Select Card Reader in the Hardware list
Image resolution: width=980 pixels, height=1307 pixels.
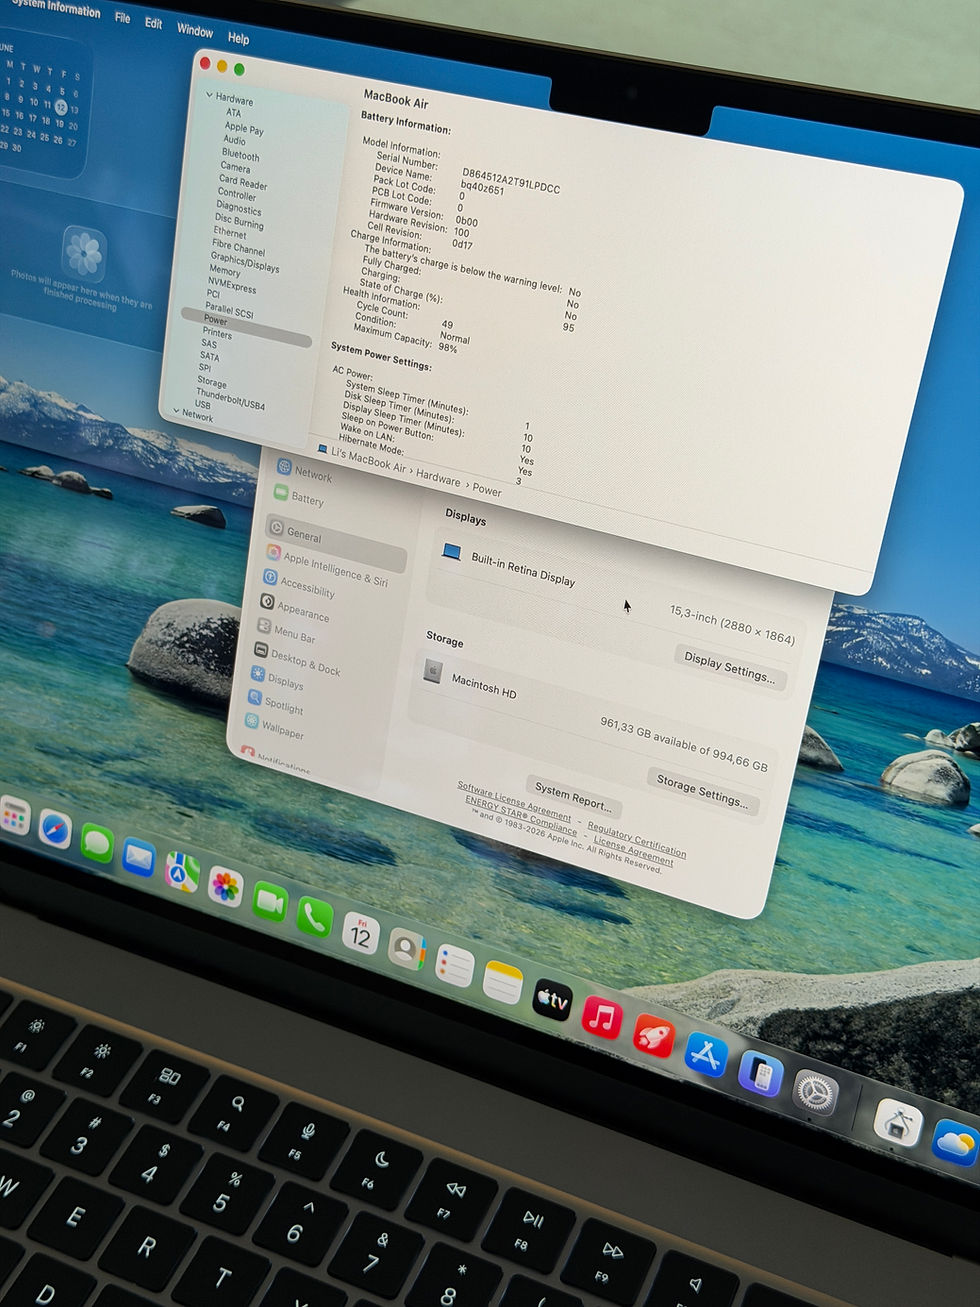click(x=243, y=182)
